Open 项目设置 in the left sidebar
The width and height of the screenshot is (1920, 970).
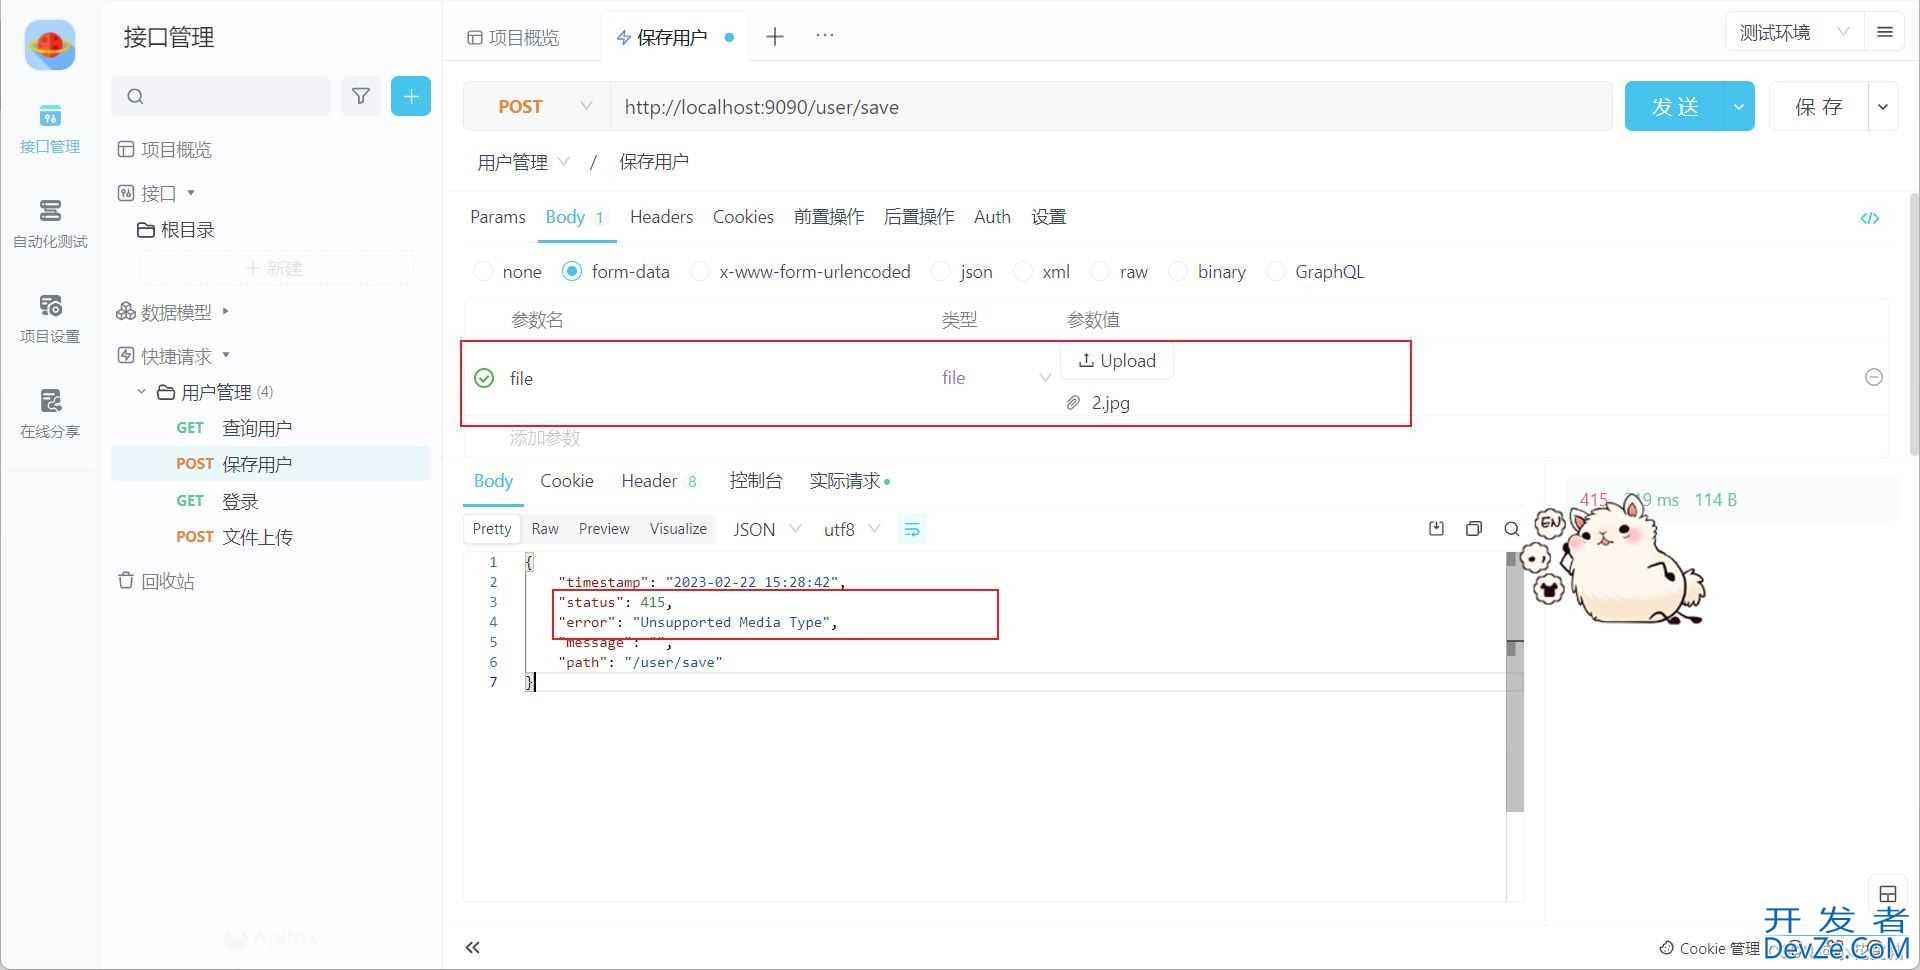[x=50, y=318]
